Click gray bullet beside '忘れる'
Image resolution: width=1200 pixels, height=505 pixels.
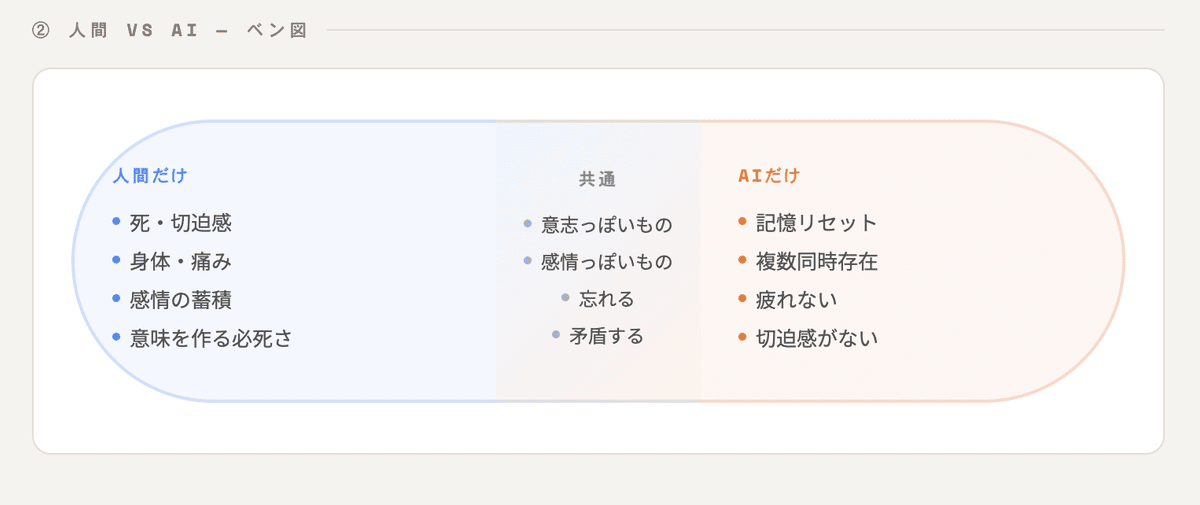(x=565, y=298)
